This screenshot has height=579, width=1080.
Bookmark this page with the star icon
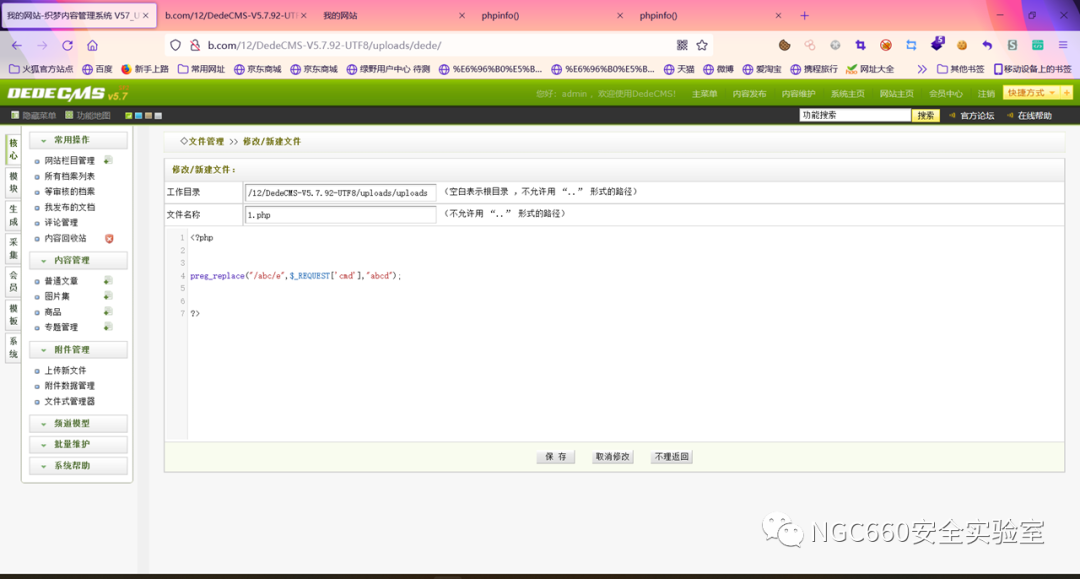702,45
